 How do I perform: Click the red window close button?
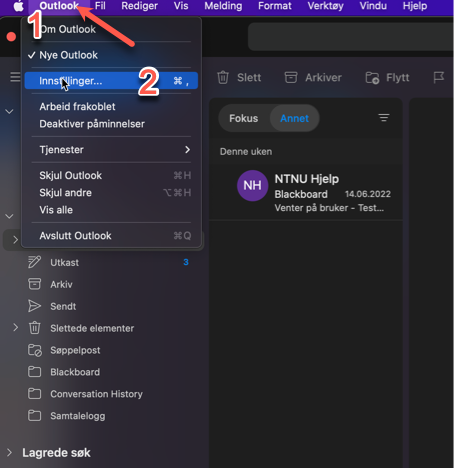click(x=11, y=37)
